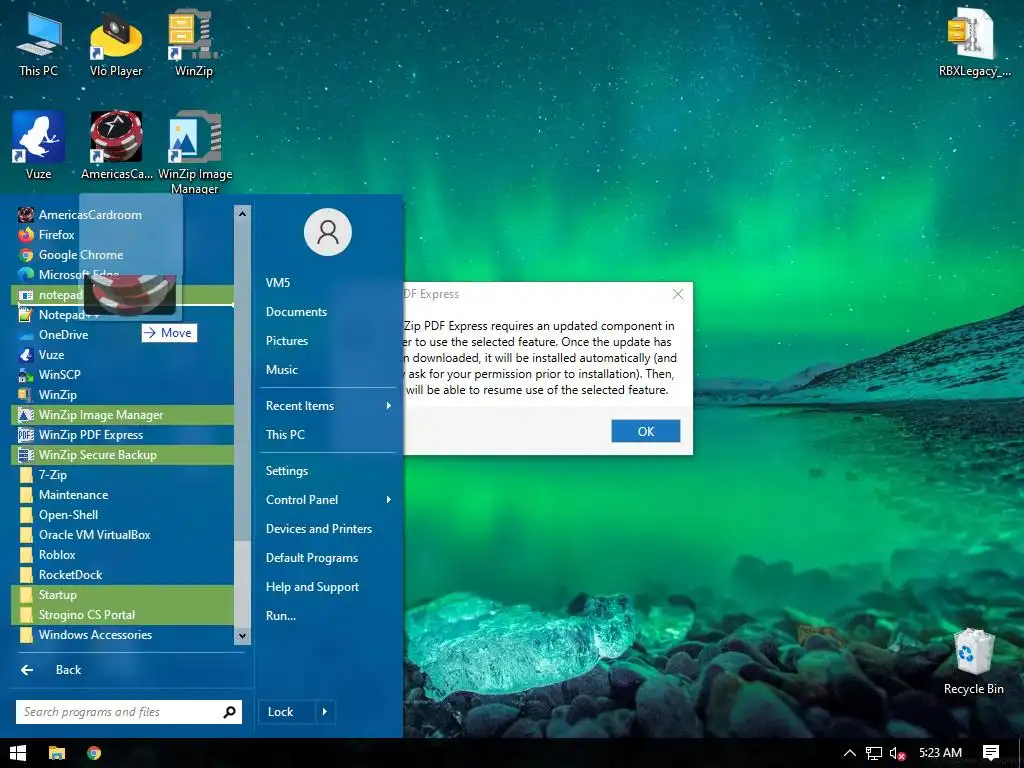The image size is (1024, 768).
Task: Open Google Chrome in the programs list
Action: point(122,255)
